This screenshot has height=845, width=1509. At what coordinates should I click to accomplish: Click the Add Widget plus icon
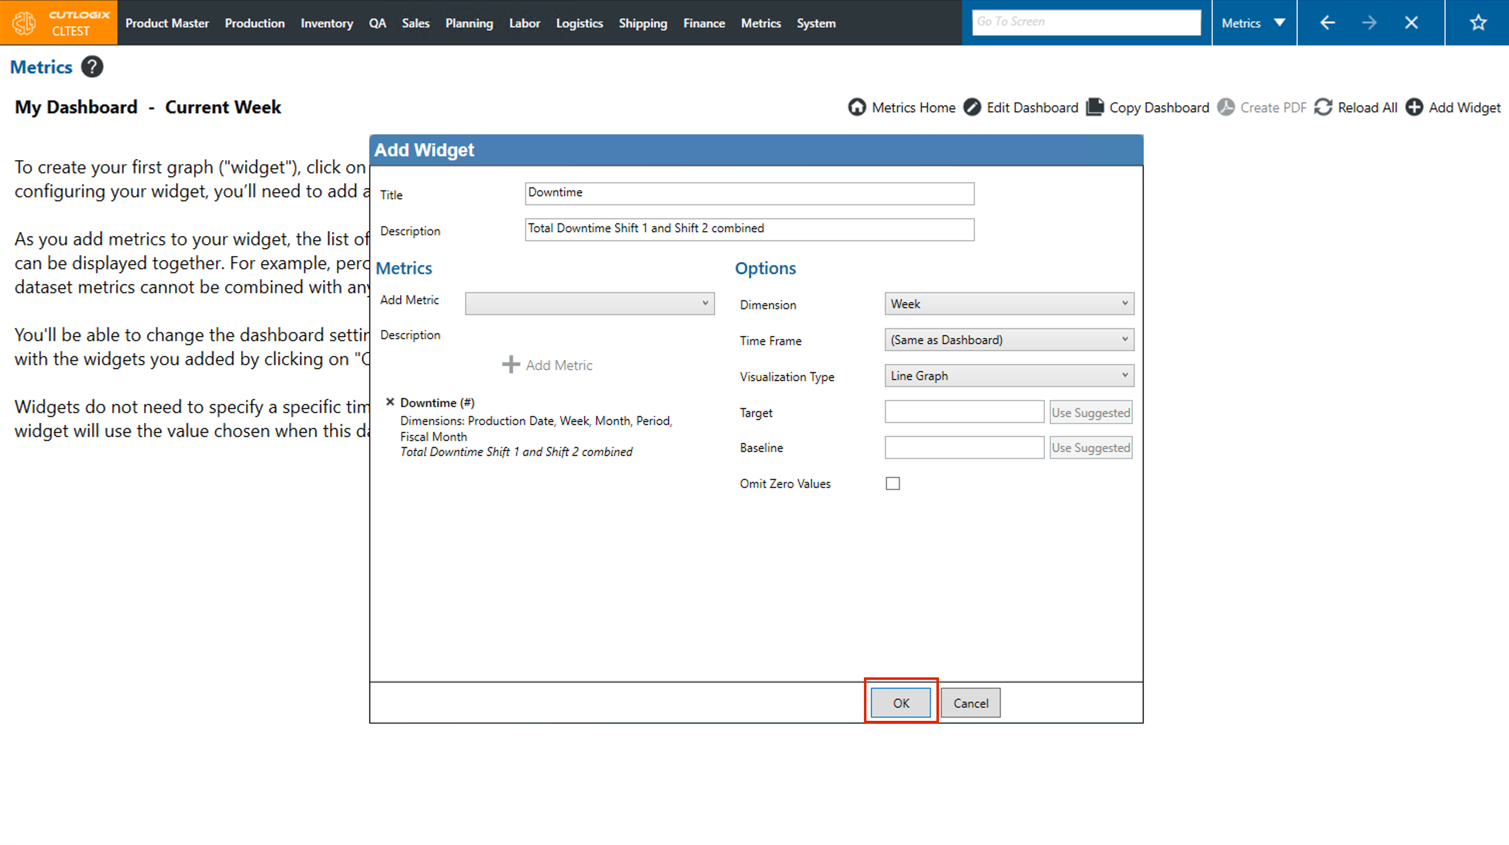[1414, 107]
